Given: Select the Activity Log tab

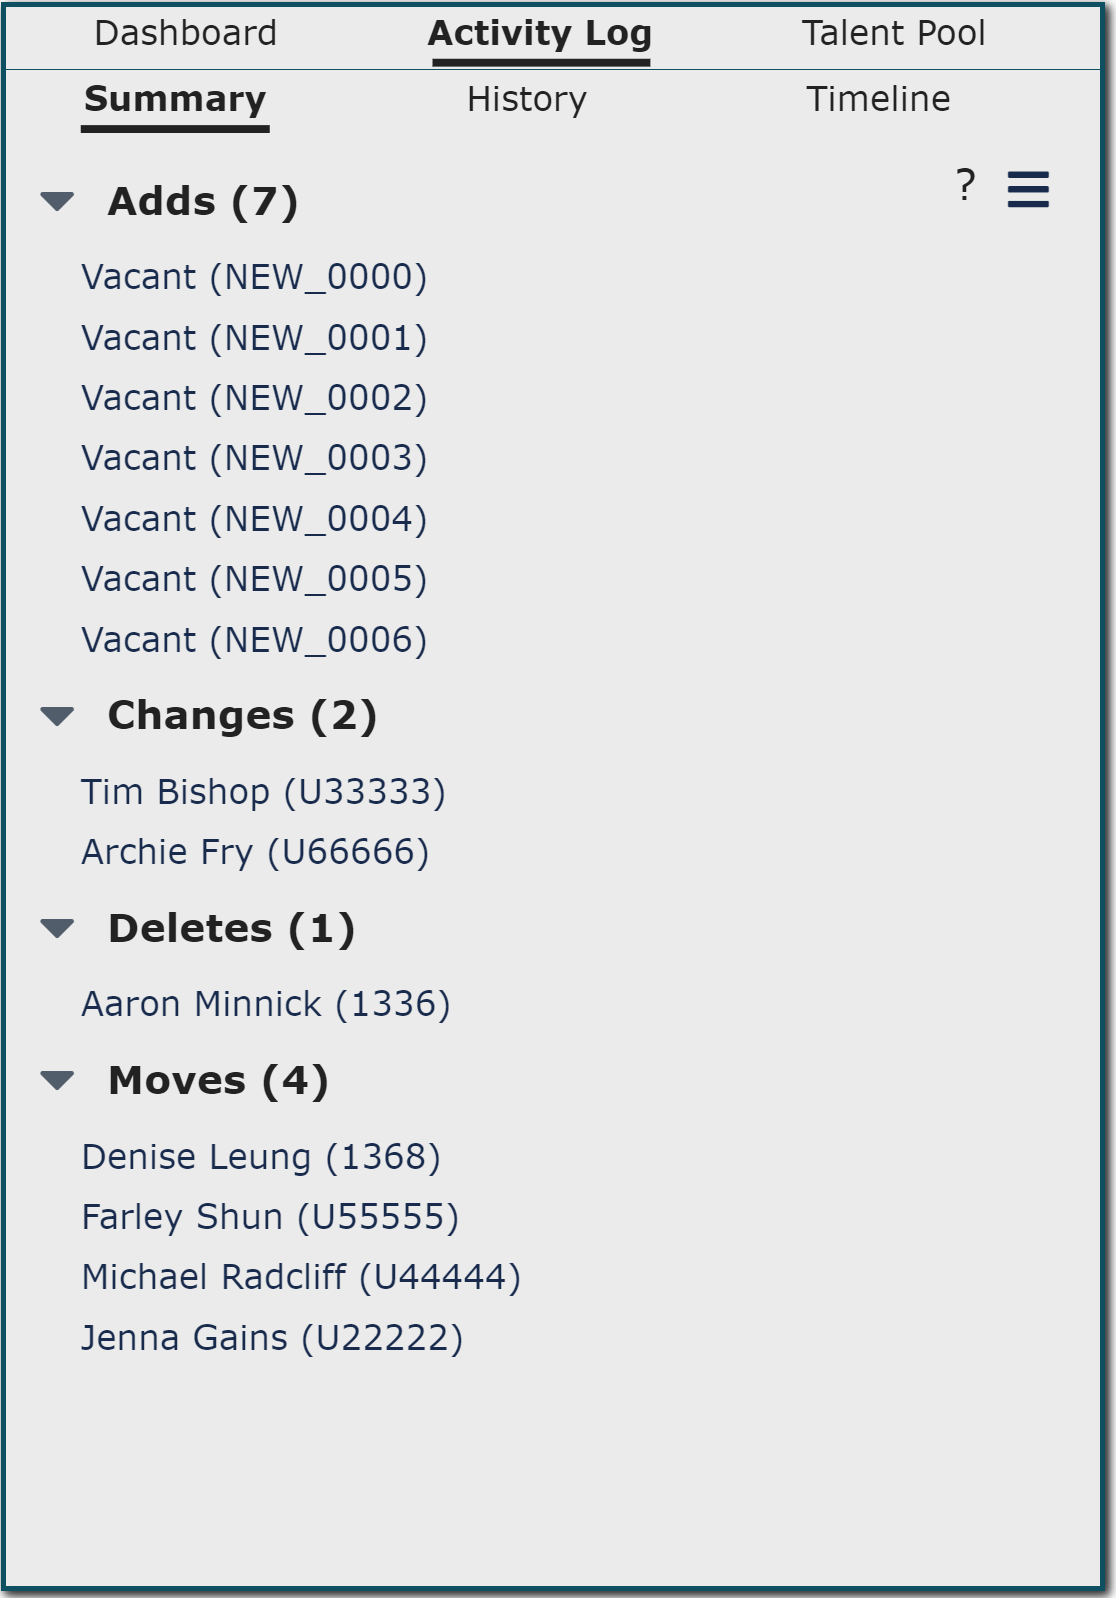Looking at the screenshot, I should 540,34.
